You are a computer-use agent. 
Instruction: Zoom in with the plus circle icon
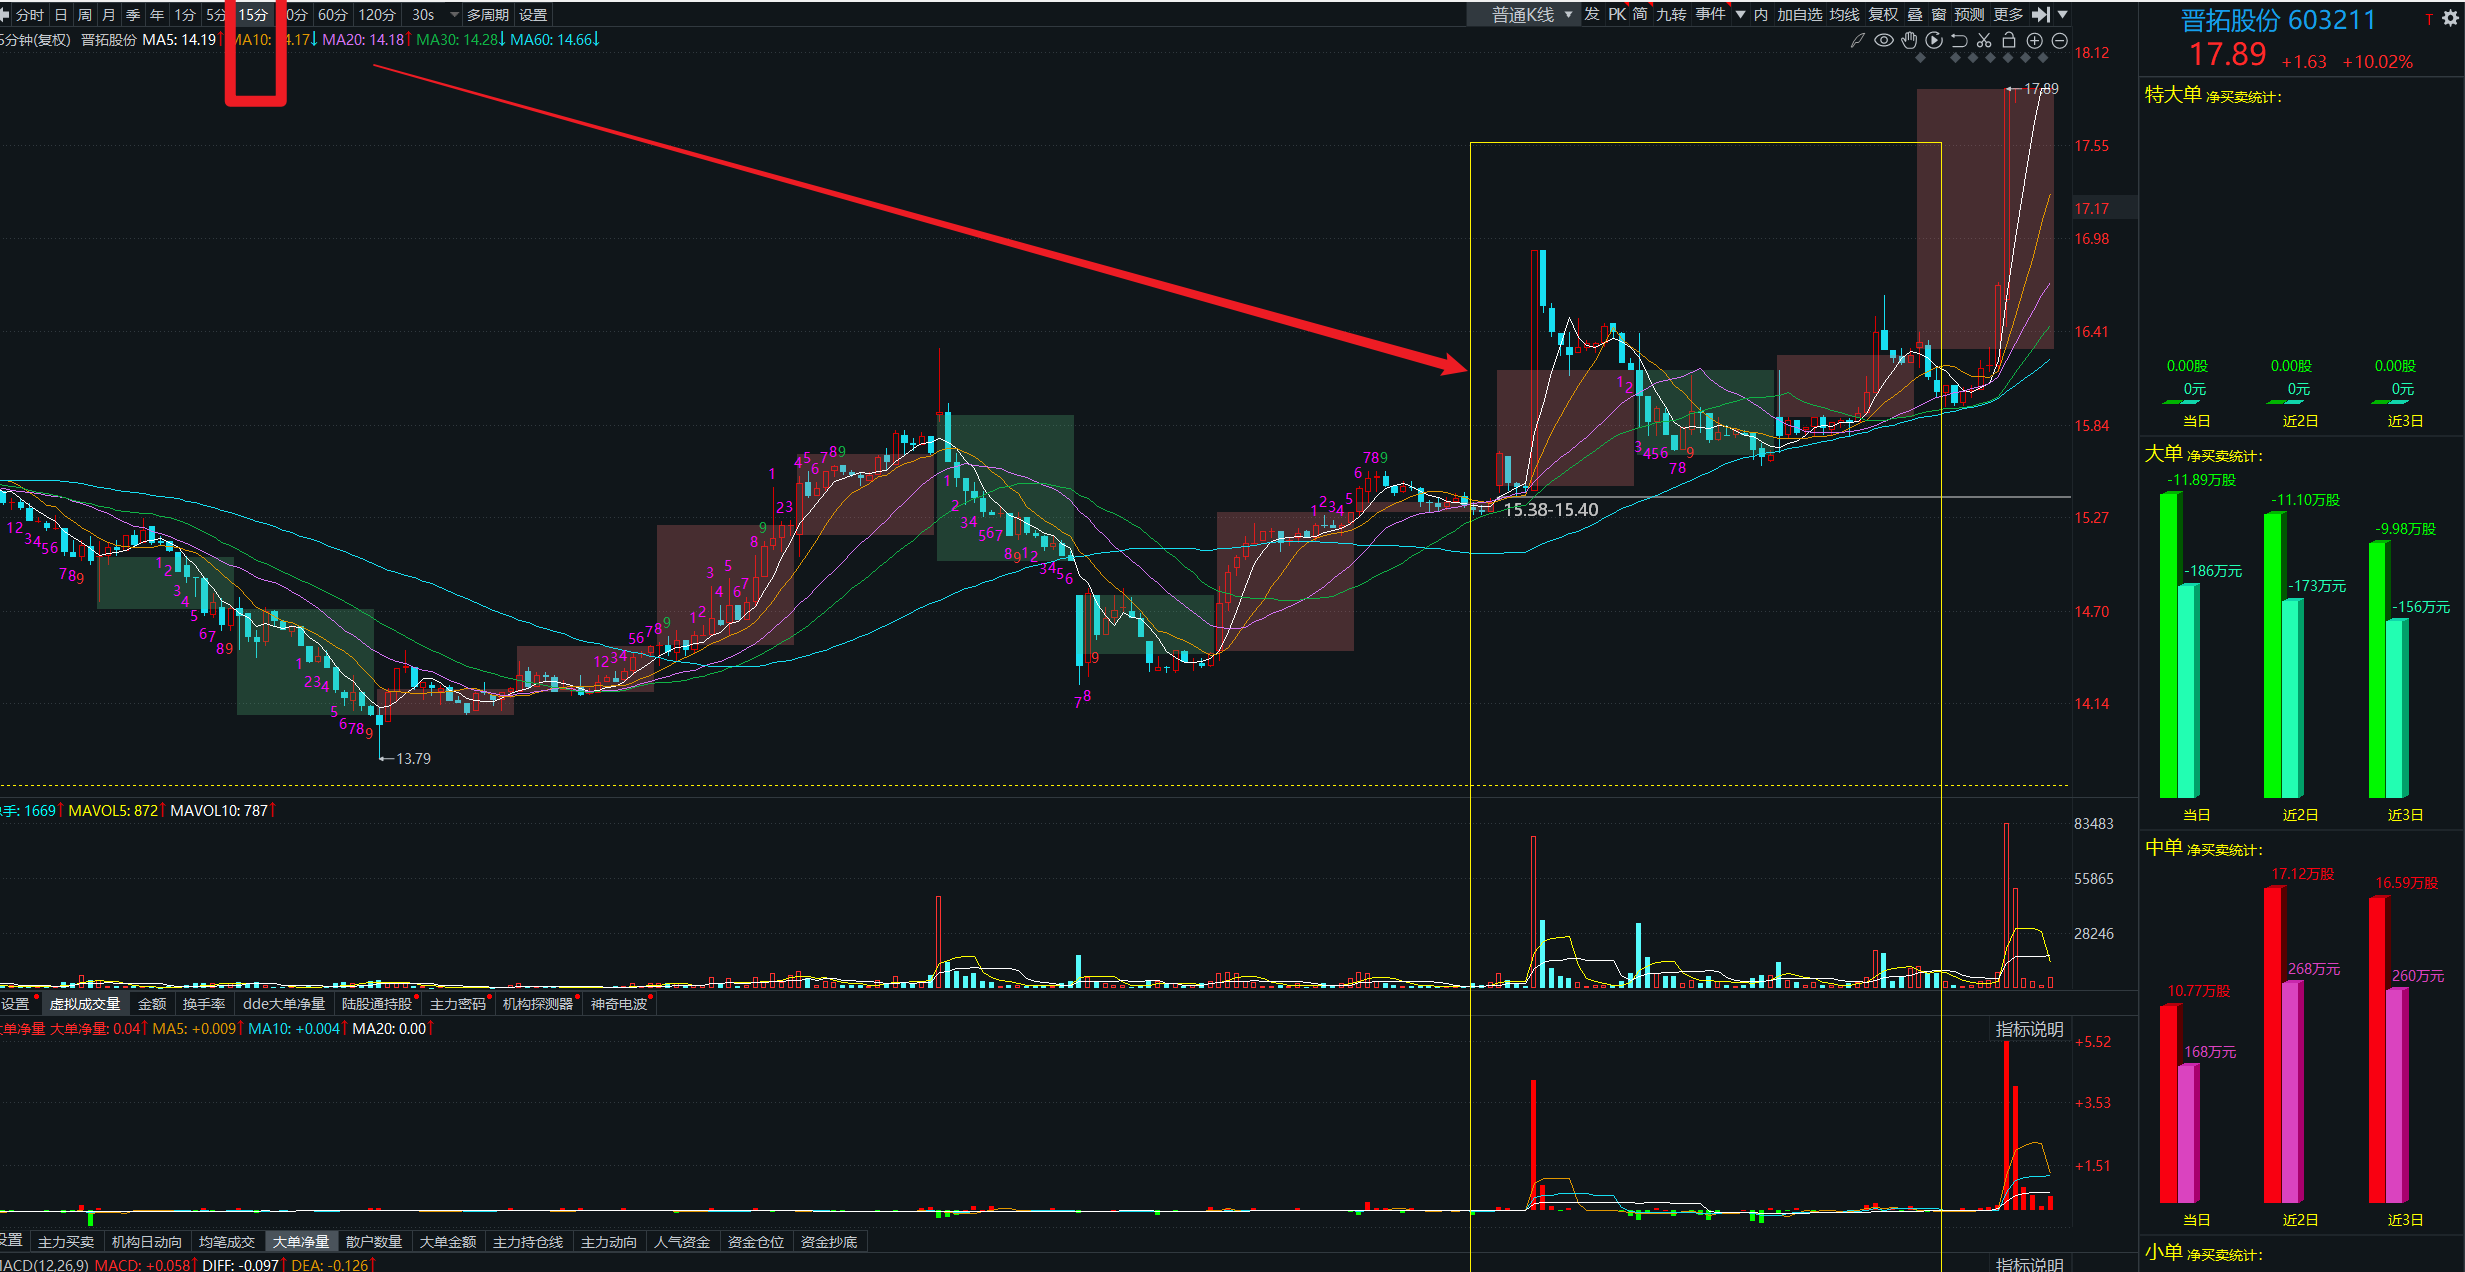click(x=2034, y=41)
